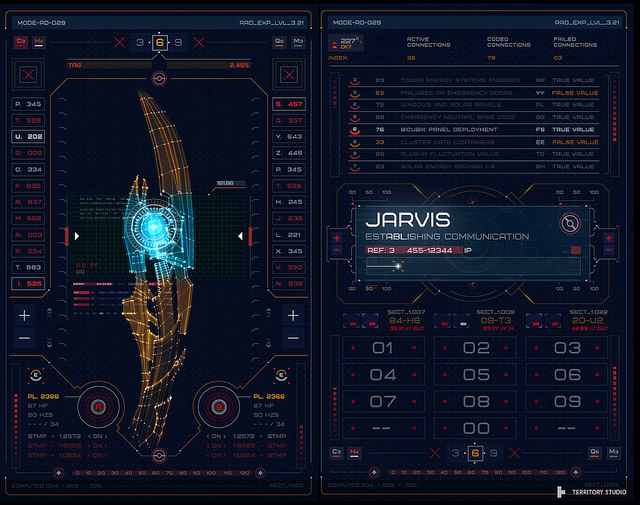This screenshot has height=505, width=640.
Task: Click keypad button 01
Action: [383, 348]
